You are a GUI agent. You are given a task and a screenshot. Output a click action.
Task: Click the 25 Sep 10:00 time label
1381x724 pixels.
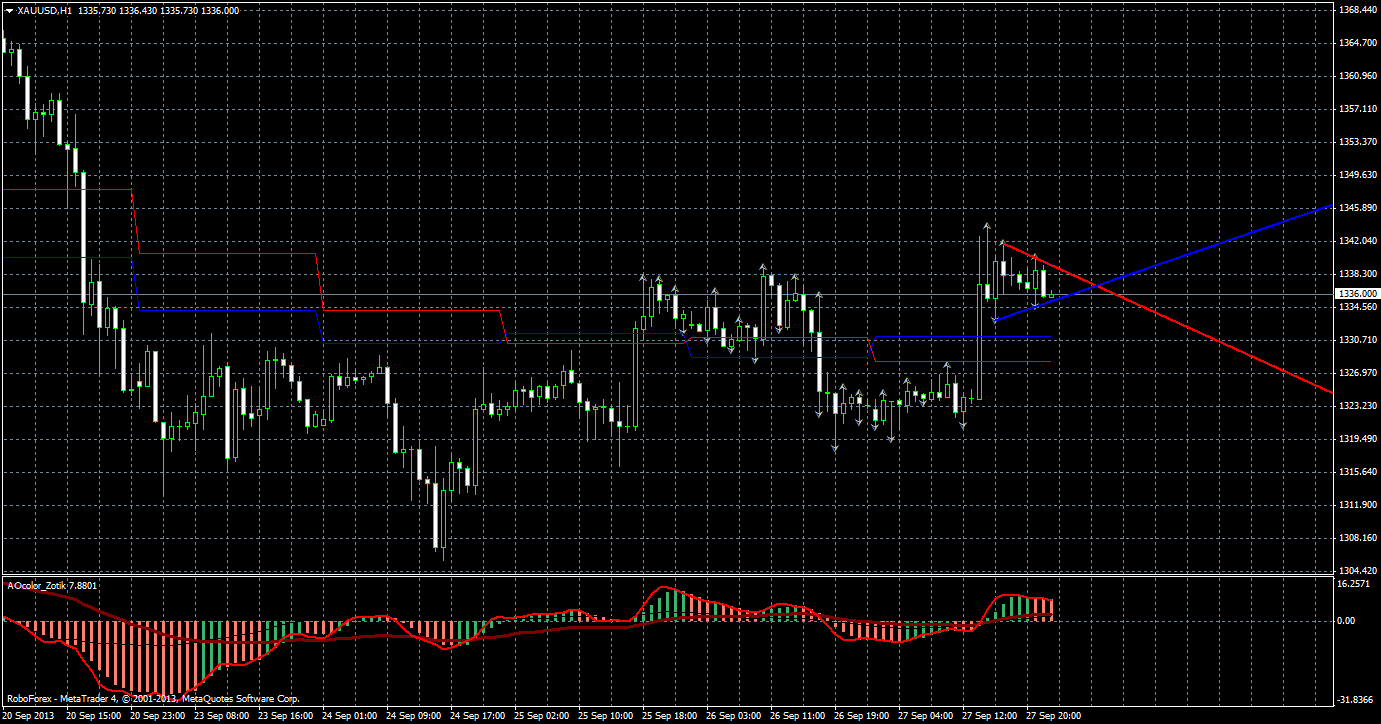click(608, 716)
